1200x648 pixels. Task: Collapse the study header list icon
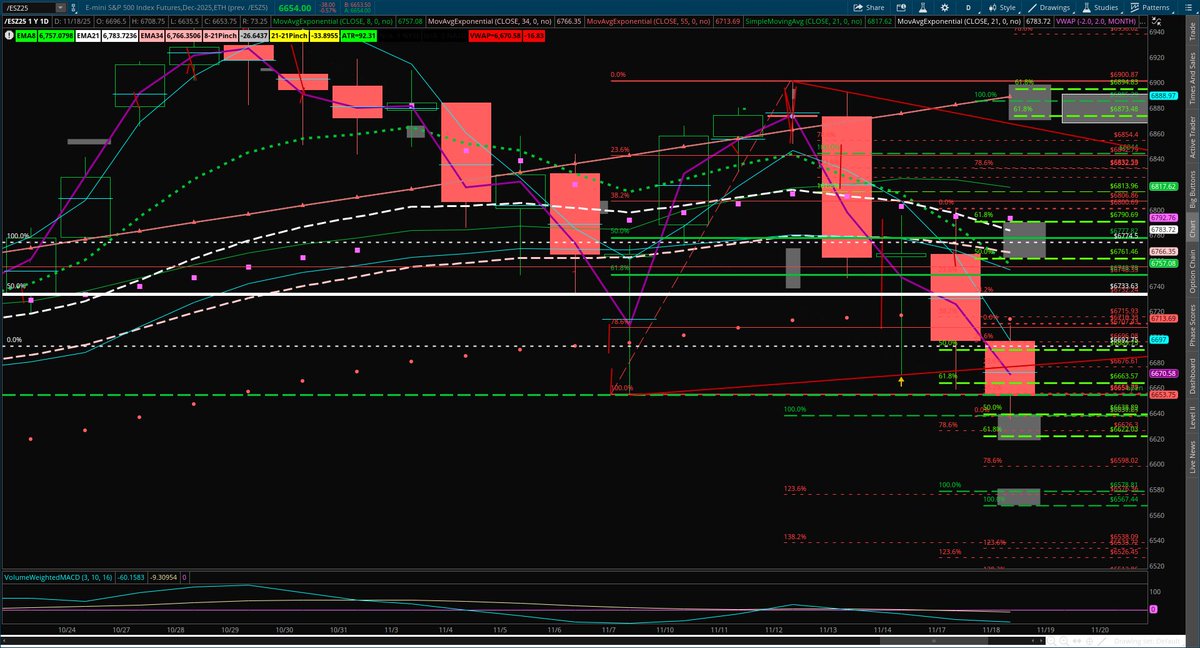coord(1158,22)
